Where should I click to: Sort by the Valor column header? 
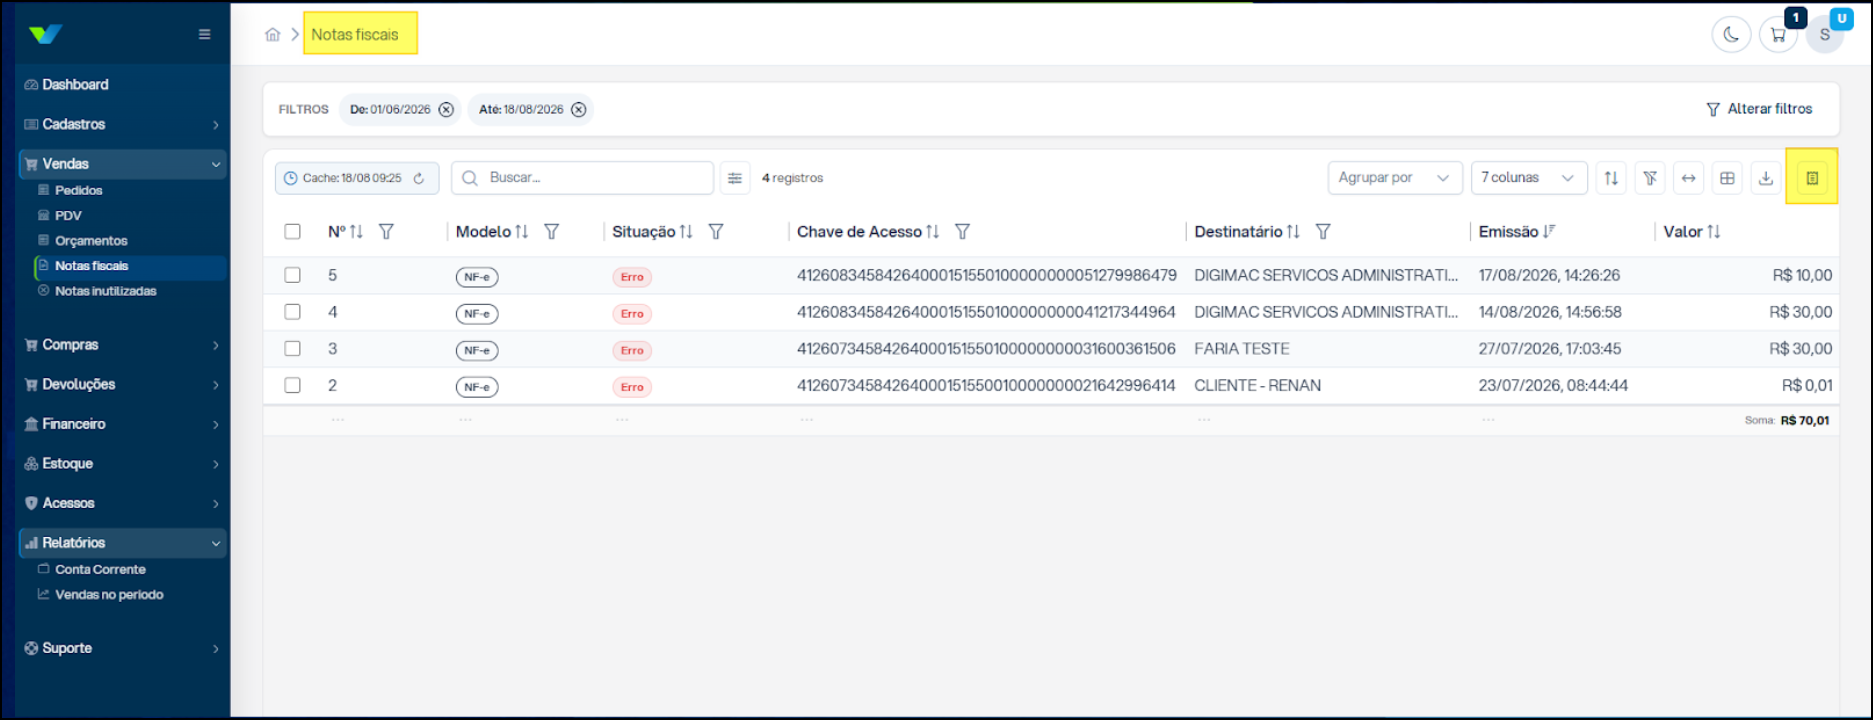pyautogui.click(x=1692, y=232)
